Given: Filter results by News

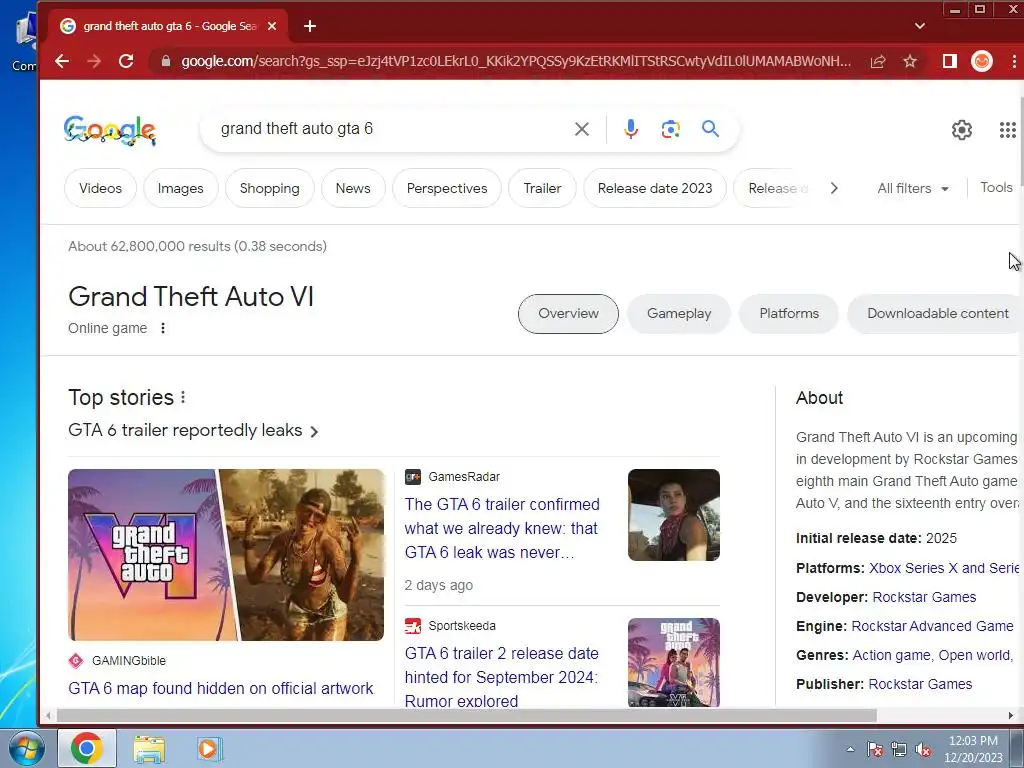Looking at the screenshot, I should (353, 188).
